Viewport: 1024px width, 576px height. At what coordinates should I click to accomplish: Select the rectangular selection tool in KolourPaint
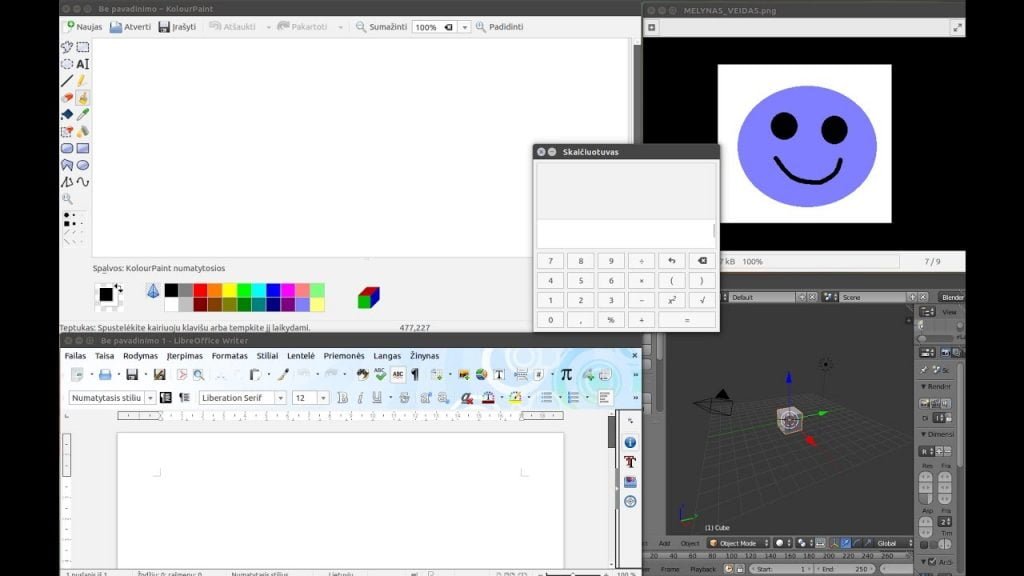click(83, 47)
